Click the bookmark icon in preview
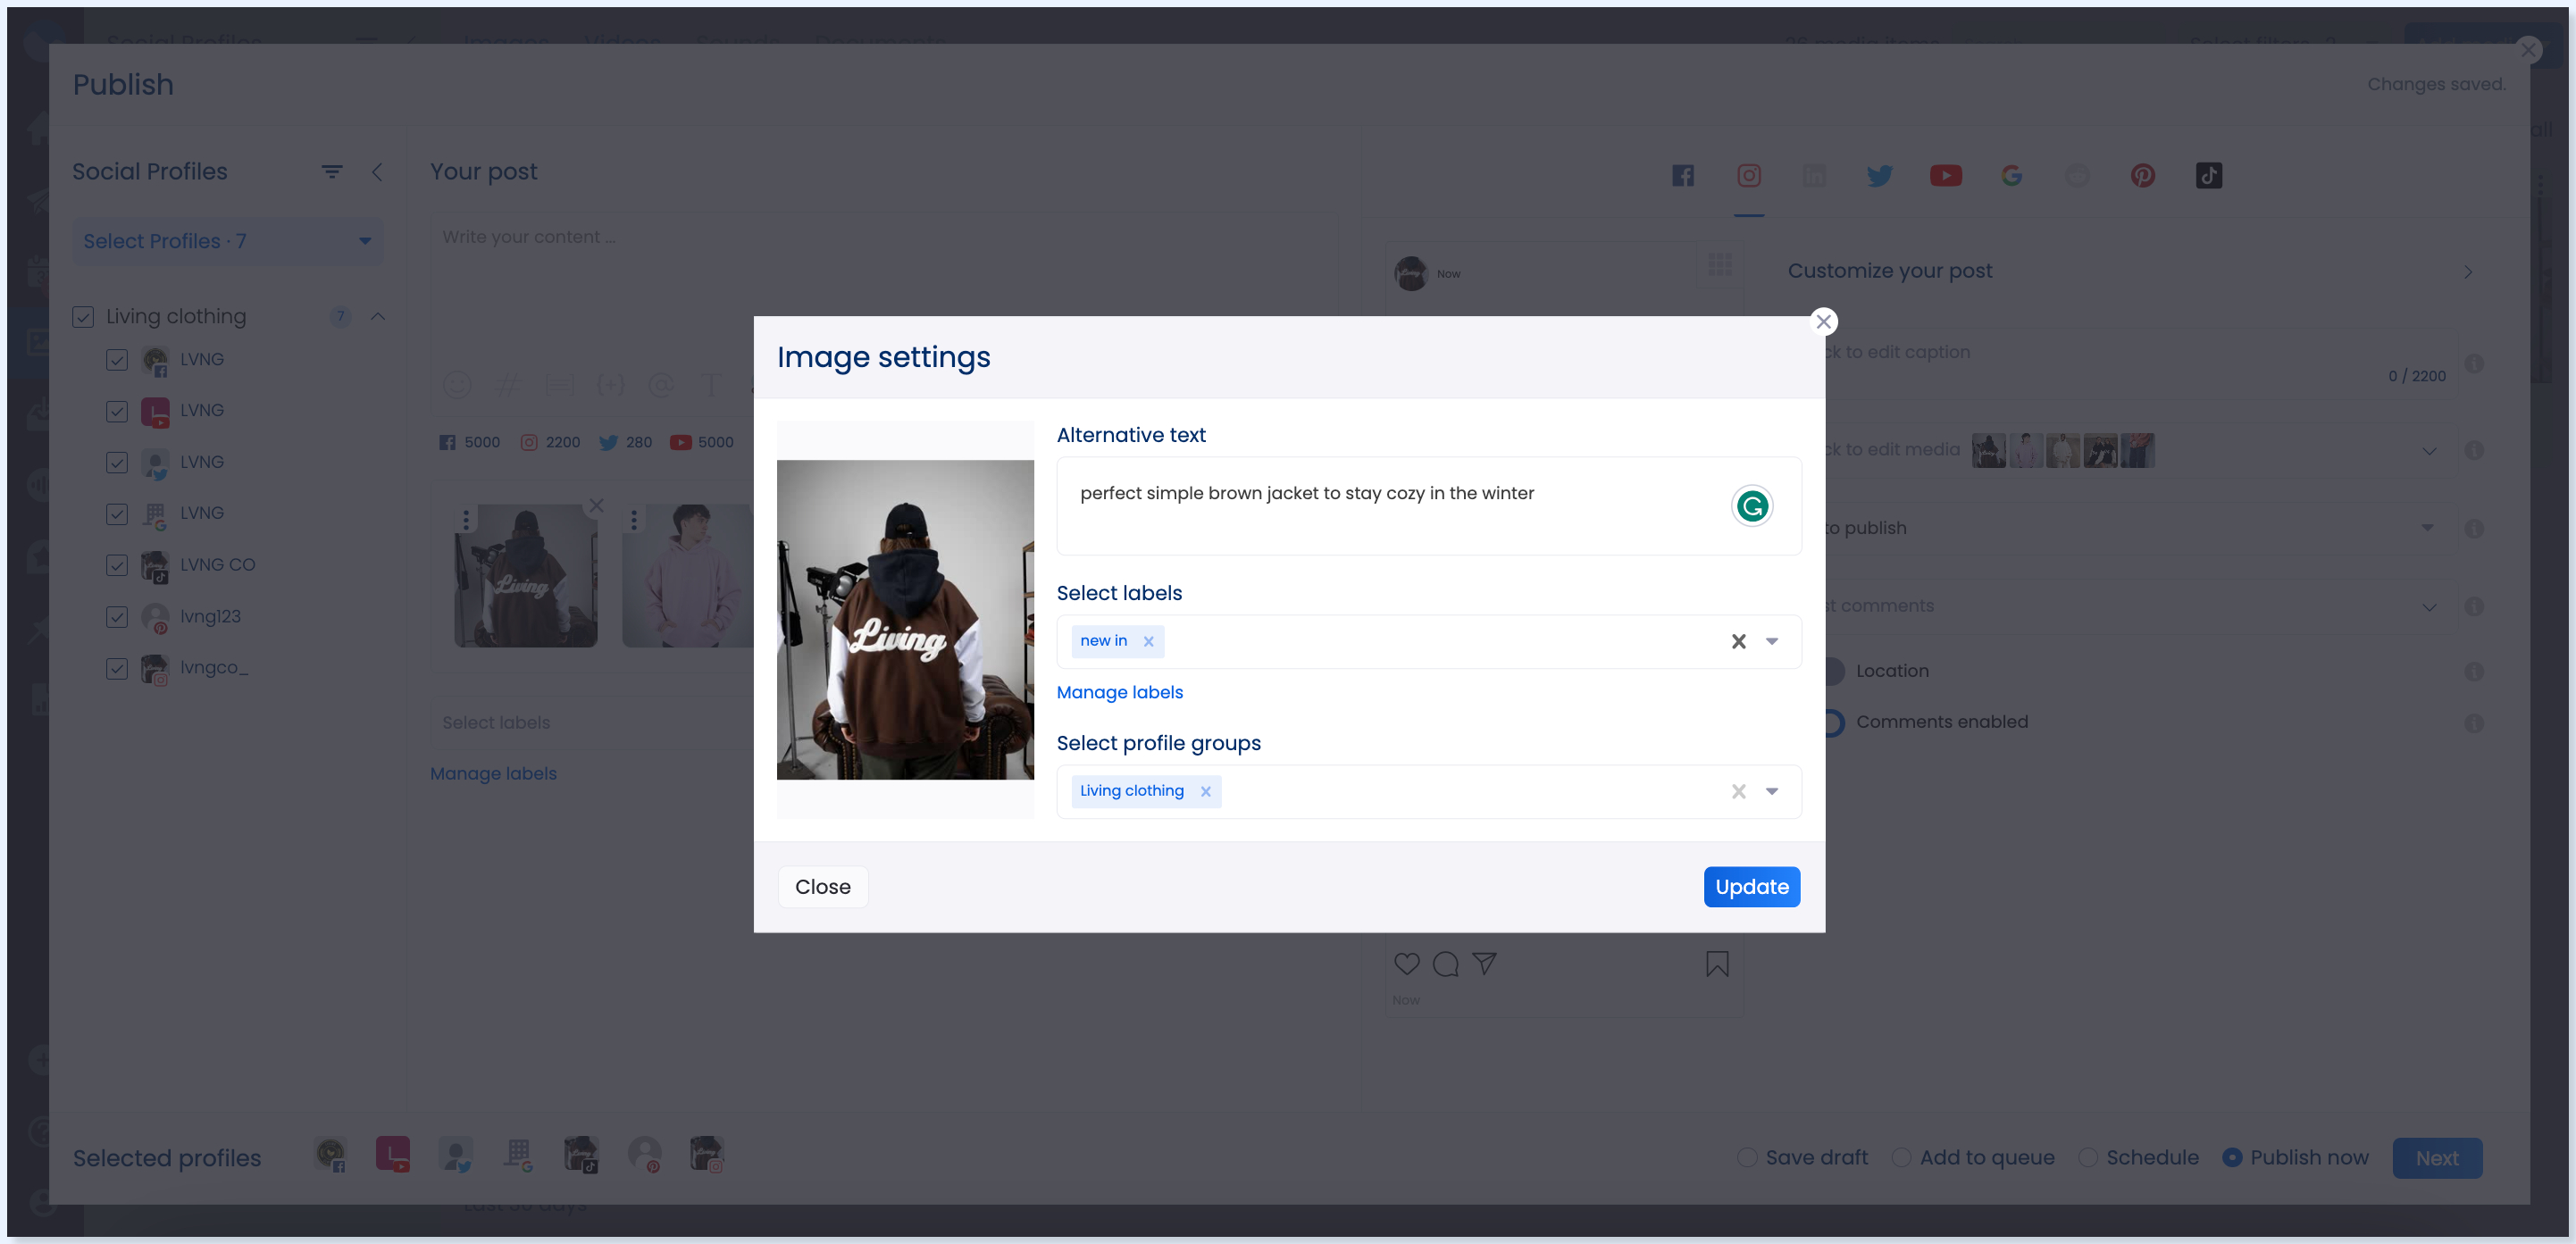2576x1244 pixels. [x=1717, y=964]
